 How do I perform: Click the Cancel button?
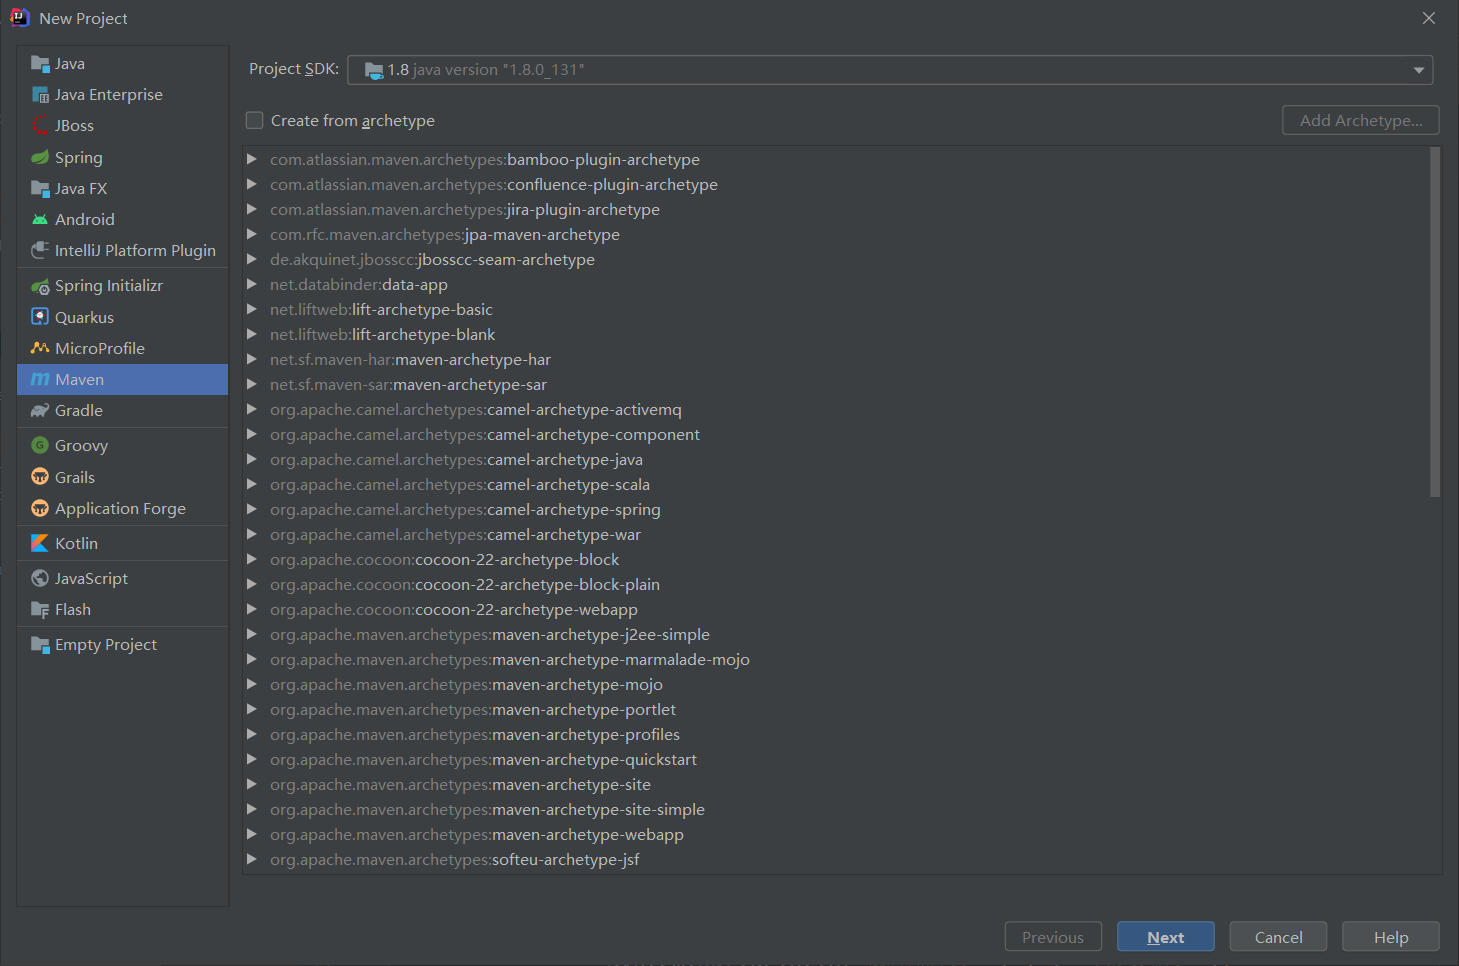[1278, 937]
